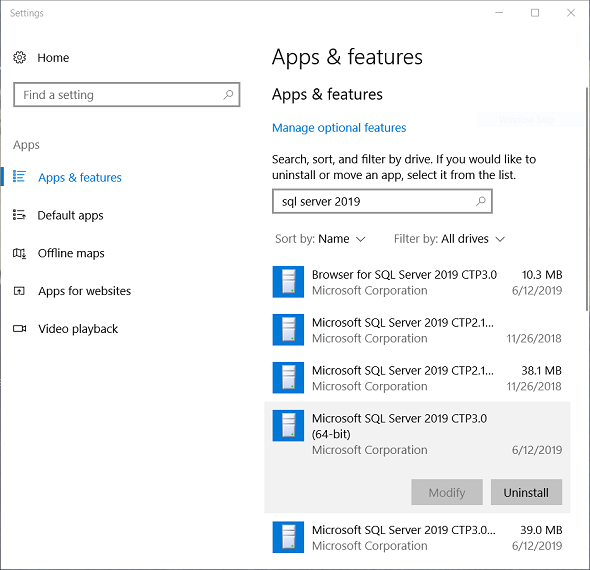Screen dimensions: 590x570
Task: Select Apps & features in sidebar
Action: click(80, 177)
